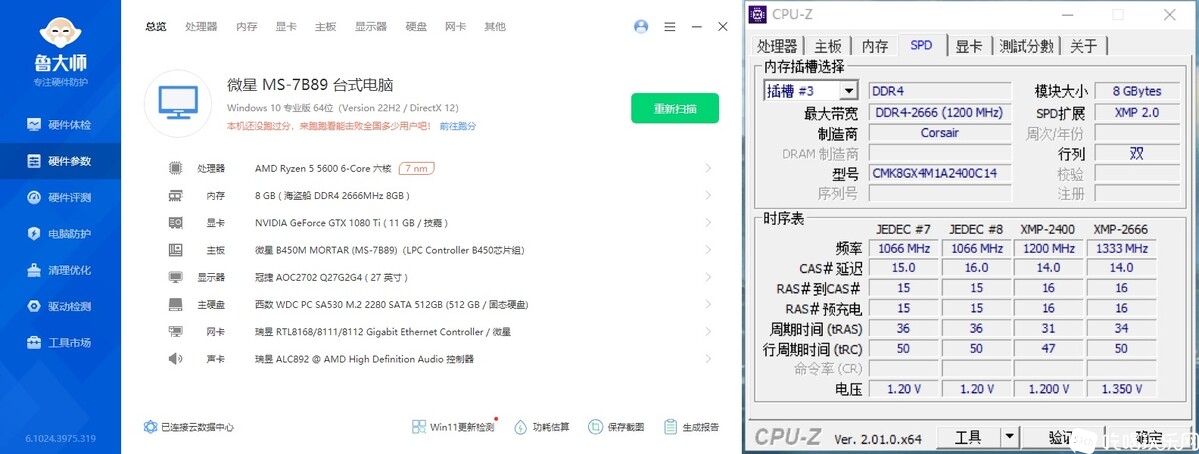
Task: Click the 主板 motherboard row icon
Action: (175, 250)
